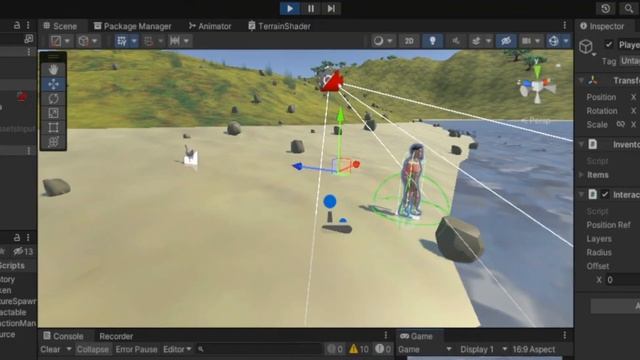Open the Animator tab
The height and width of the screenshot is (360, 640).
pyautogui.click(x=210, y=26)
